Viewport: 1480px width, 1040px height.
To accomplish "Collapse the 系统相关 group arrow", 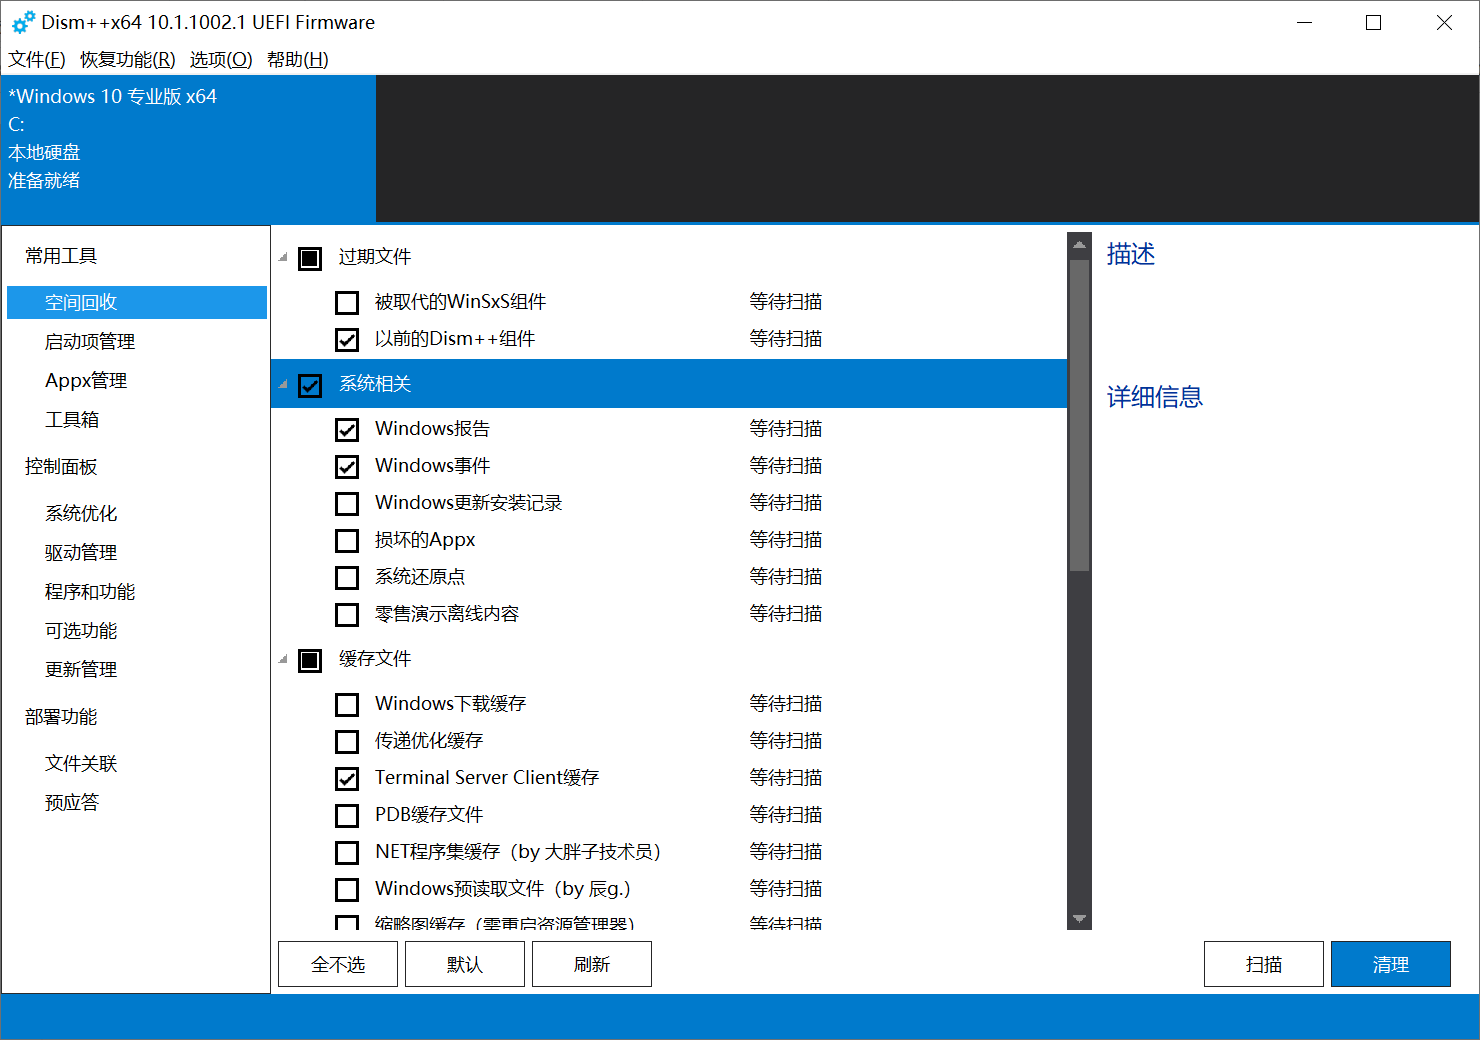I will 283,385.
